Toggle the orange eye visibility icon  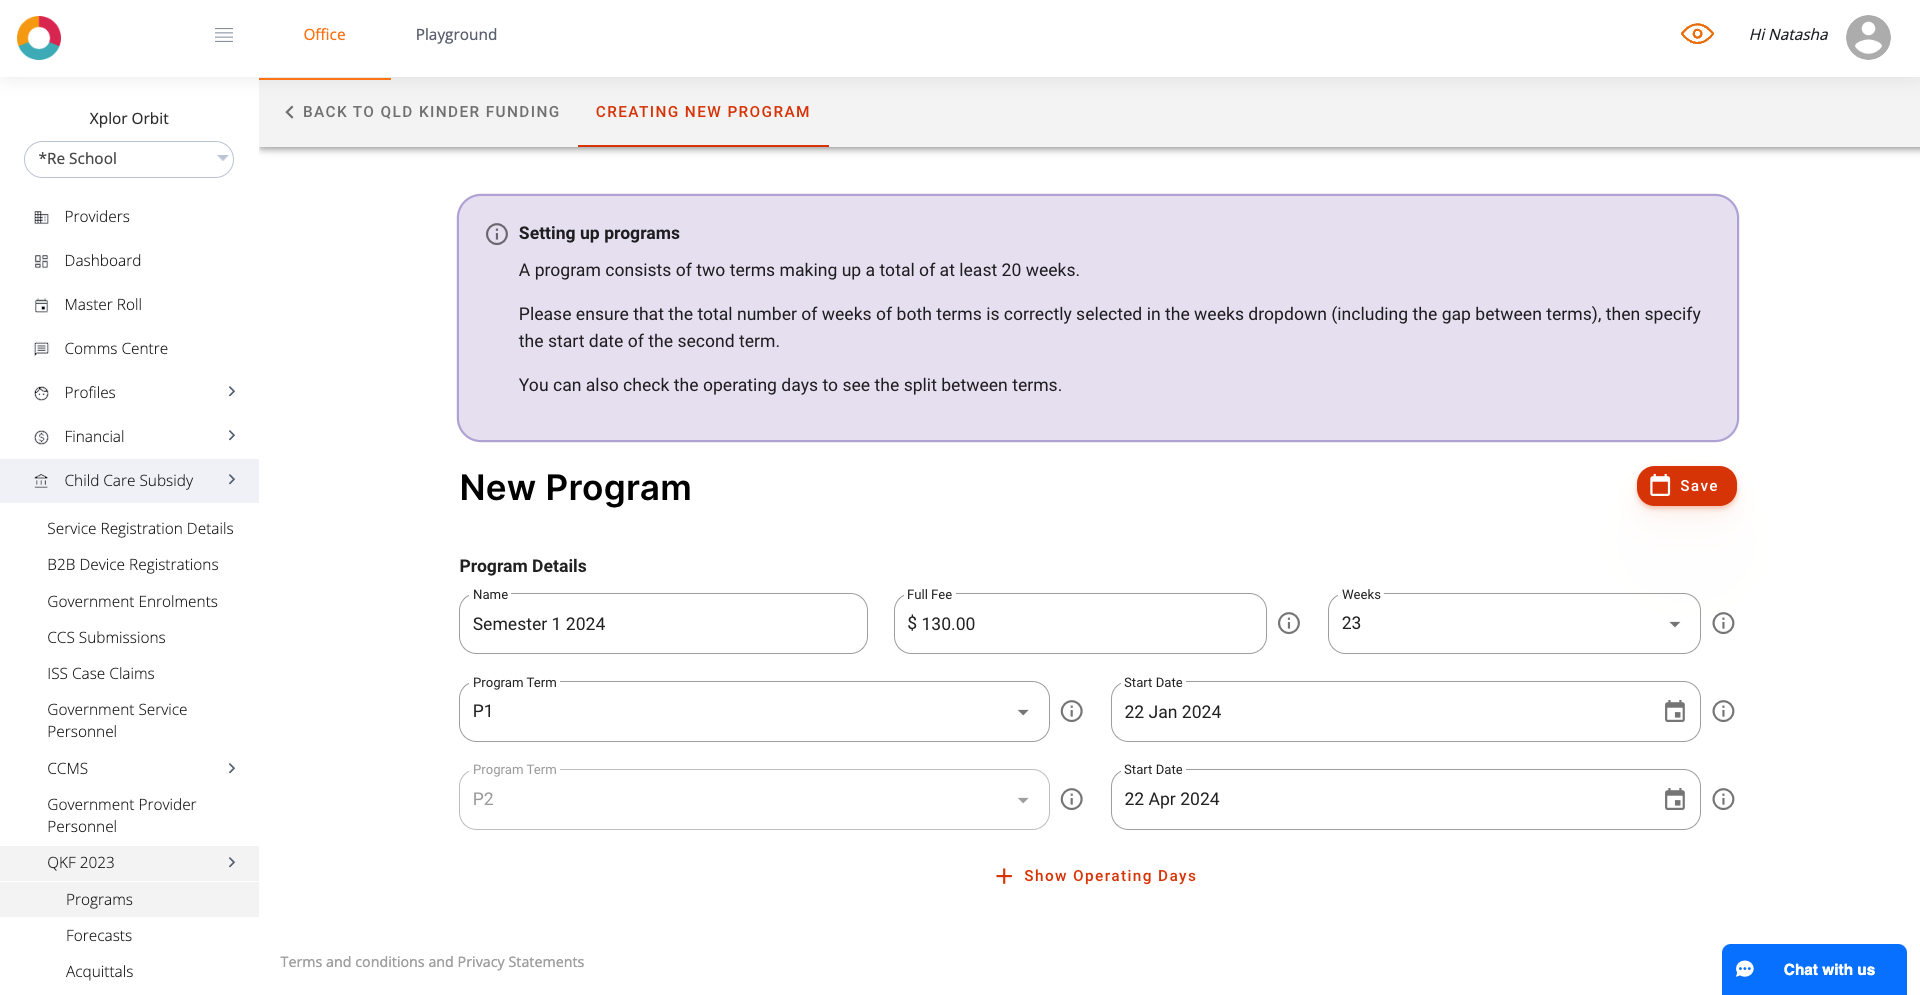(x=1697, y=34)
